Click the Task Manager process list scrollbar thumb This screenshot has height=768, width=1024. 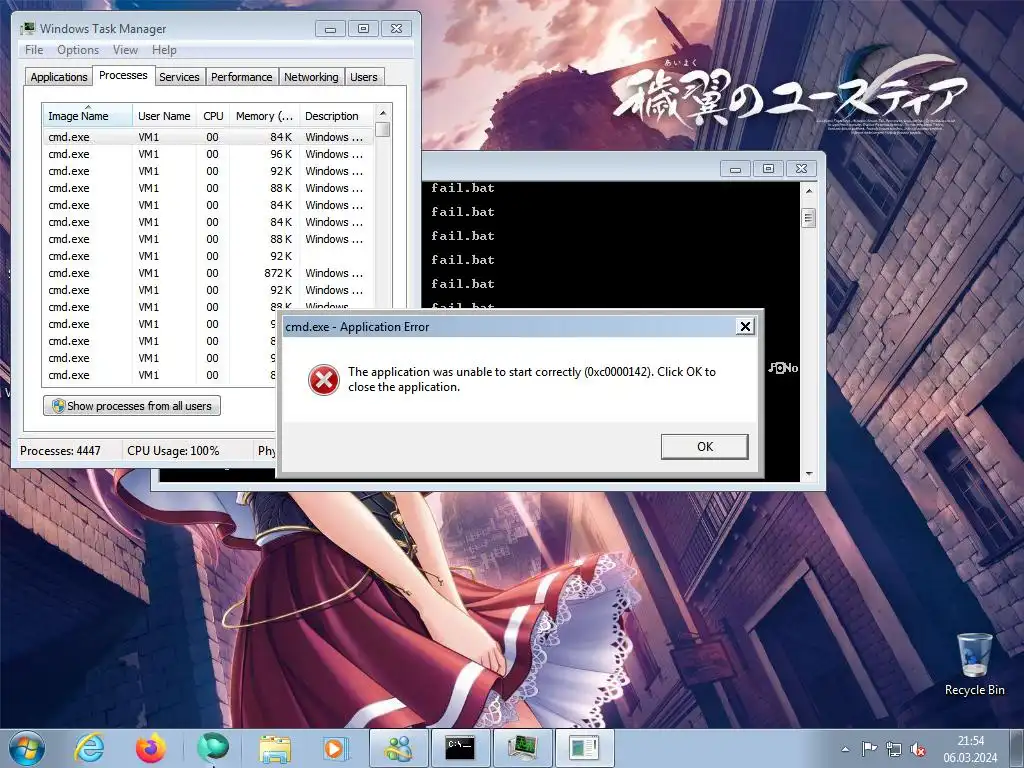383,129
